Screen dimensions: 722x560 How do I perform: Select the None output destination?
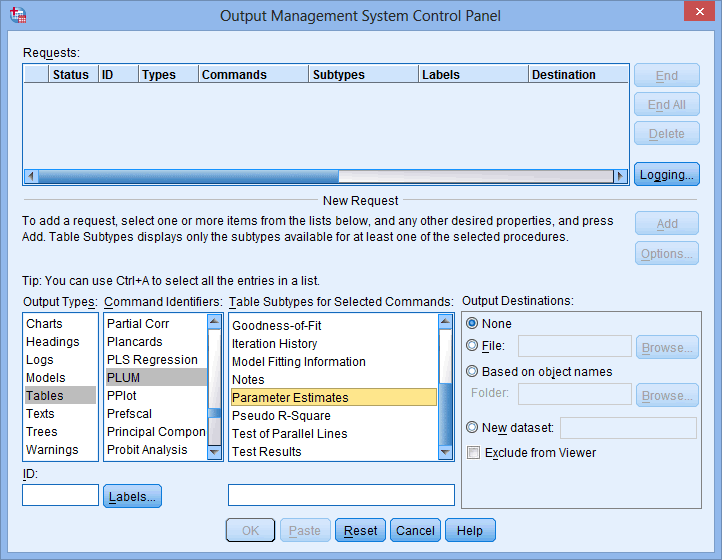[x=472, y=323]
